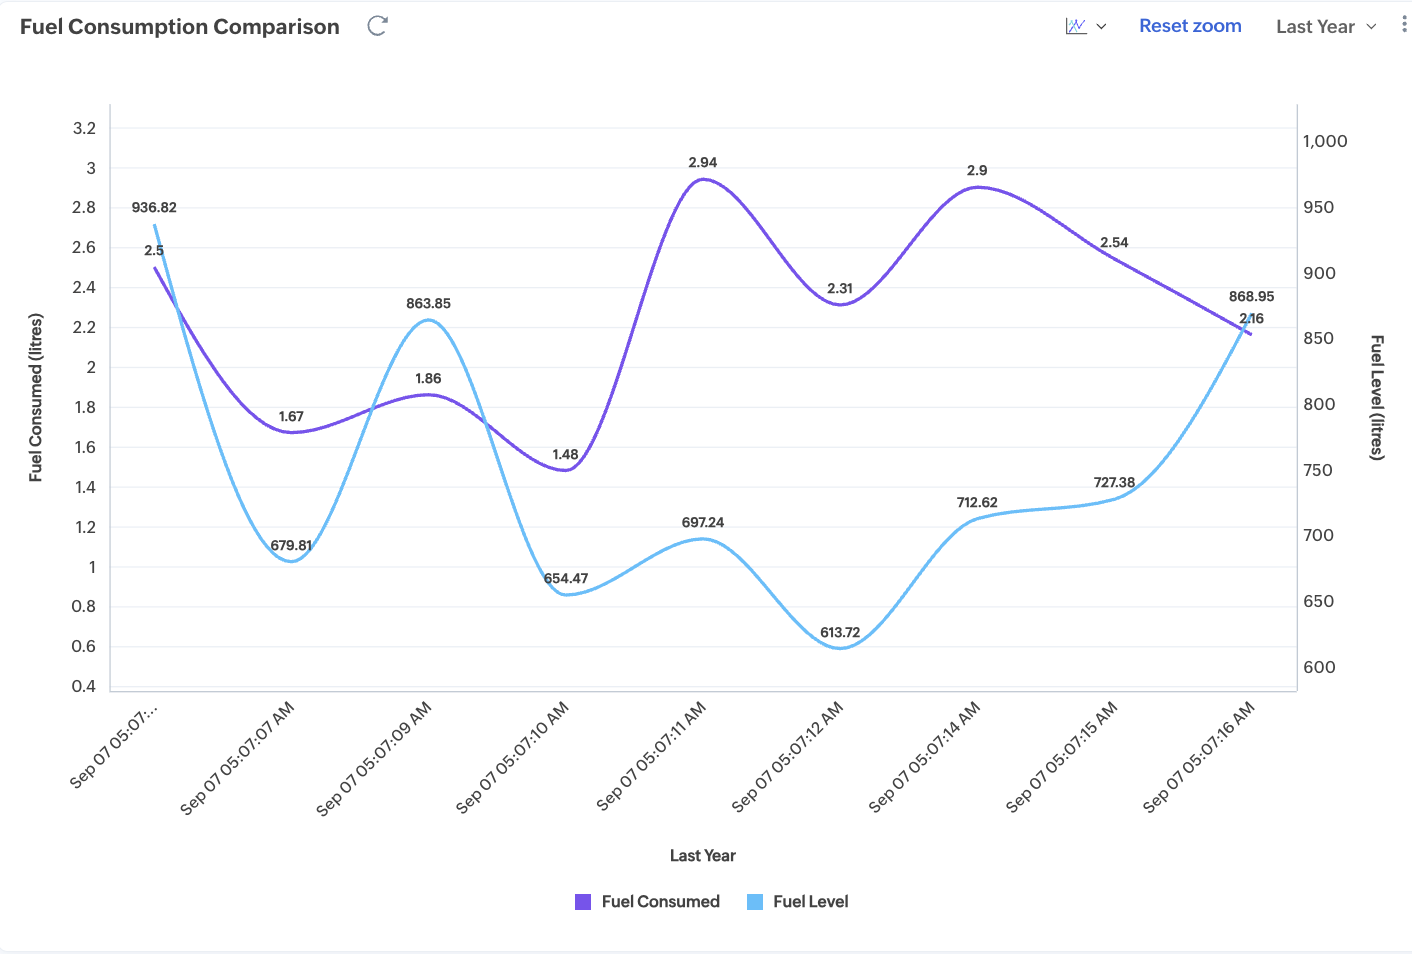The image size is (1412, 954).
Task: Click the 613.72 Fuel Level lowest point
Action: click(840, 648)
